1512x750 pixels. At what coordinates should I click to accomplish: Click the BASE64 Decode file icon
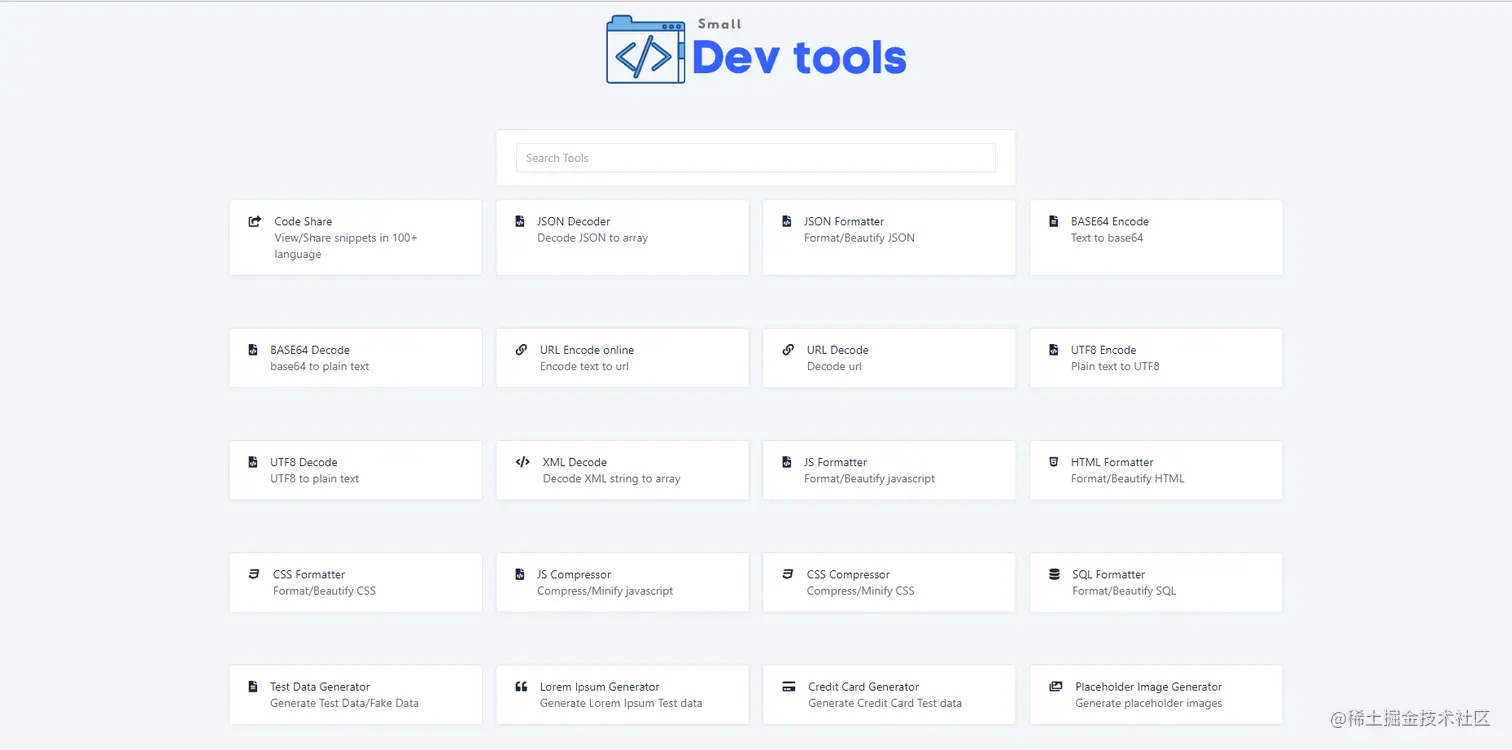[x=253, y=350]
